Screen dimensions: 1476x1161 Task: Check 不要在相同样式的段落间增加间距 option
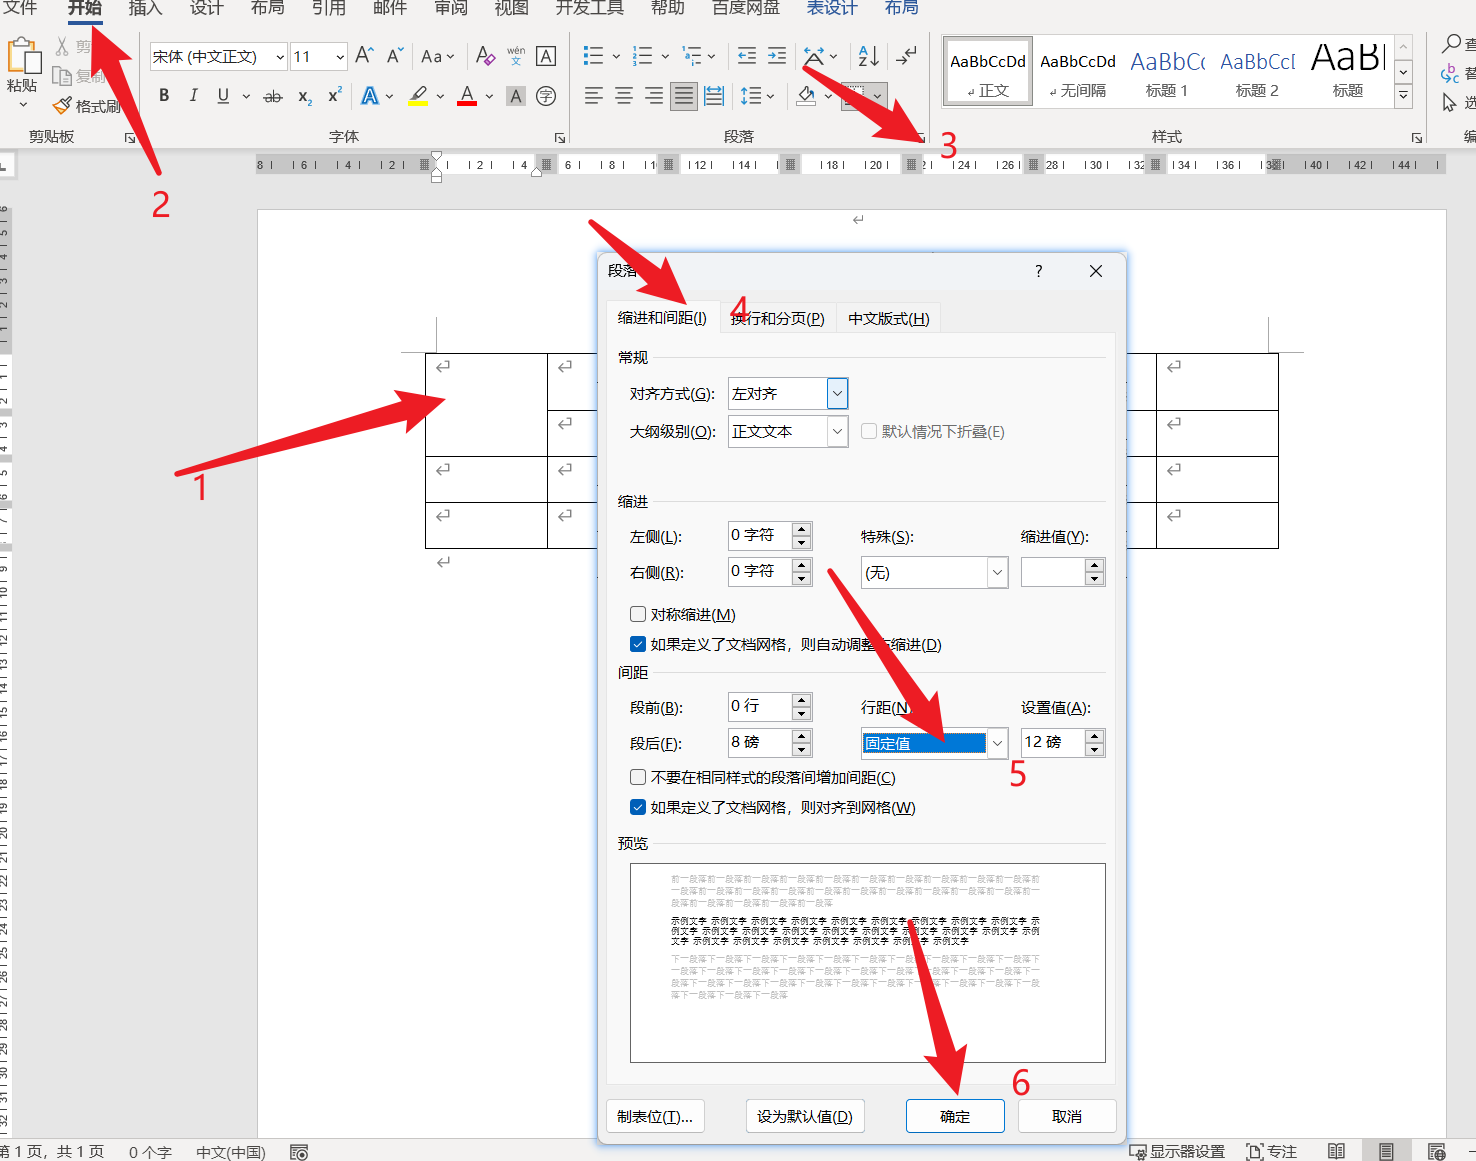pyautogui.click(x=638, y=777)
